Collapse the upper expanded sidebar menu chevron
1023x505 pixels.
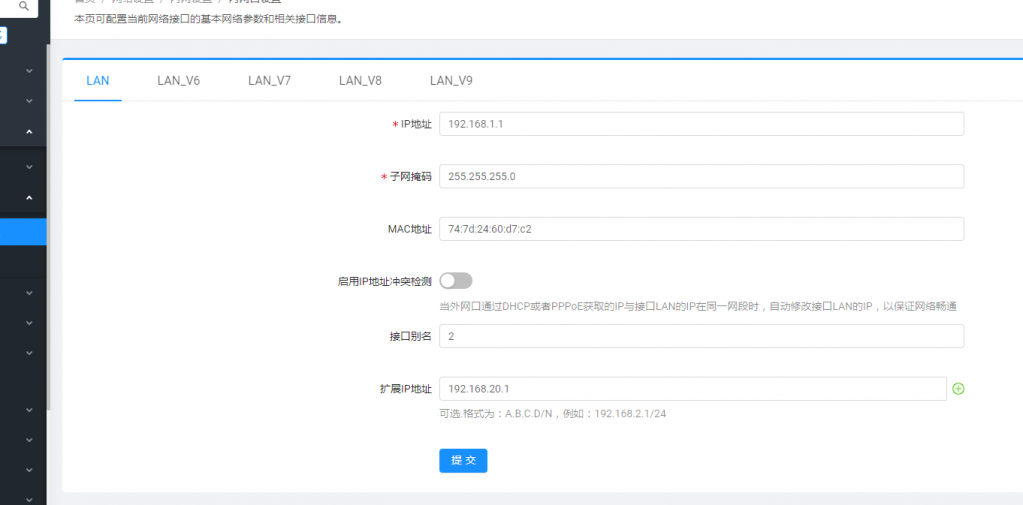pos(29,132)
